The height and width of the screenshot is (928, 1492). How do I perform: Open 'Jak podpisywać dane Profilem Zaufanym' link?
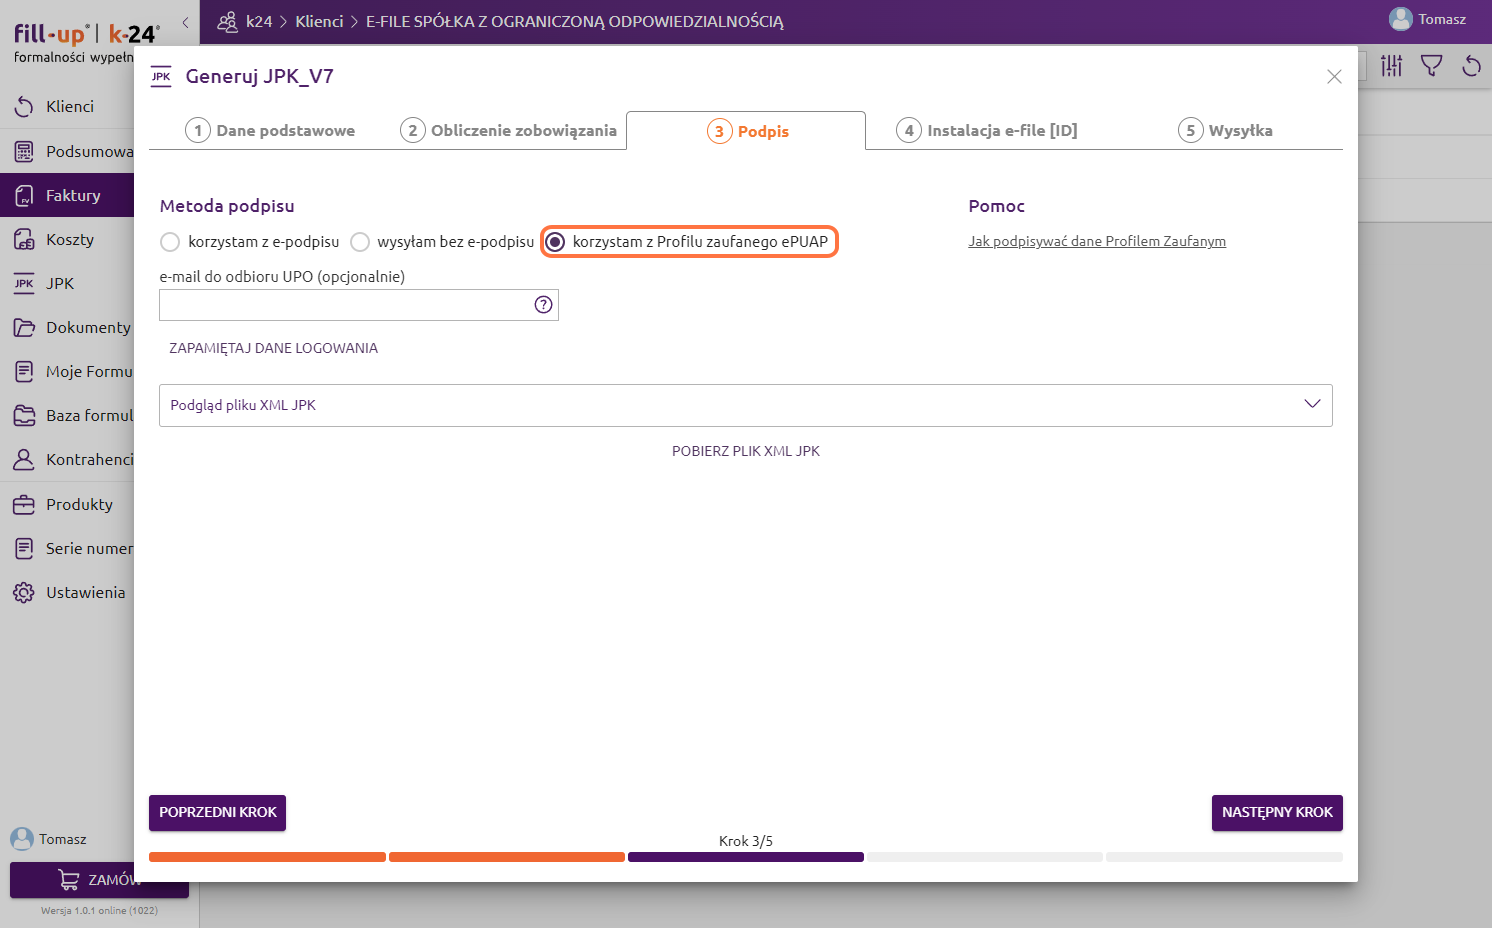pos(1096,242)
